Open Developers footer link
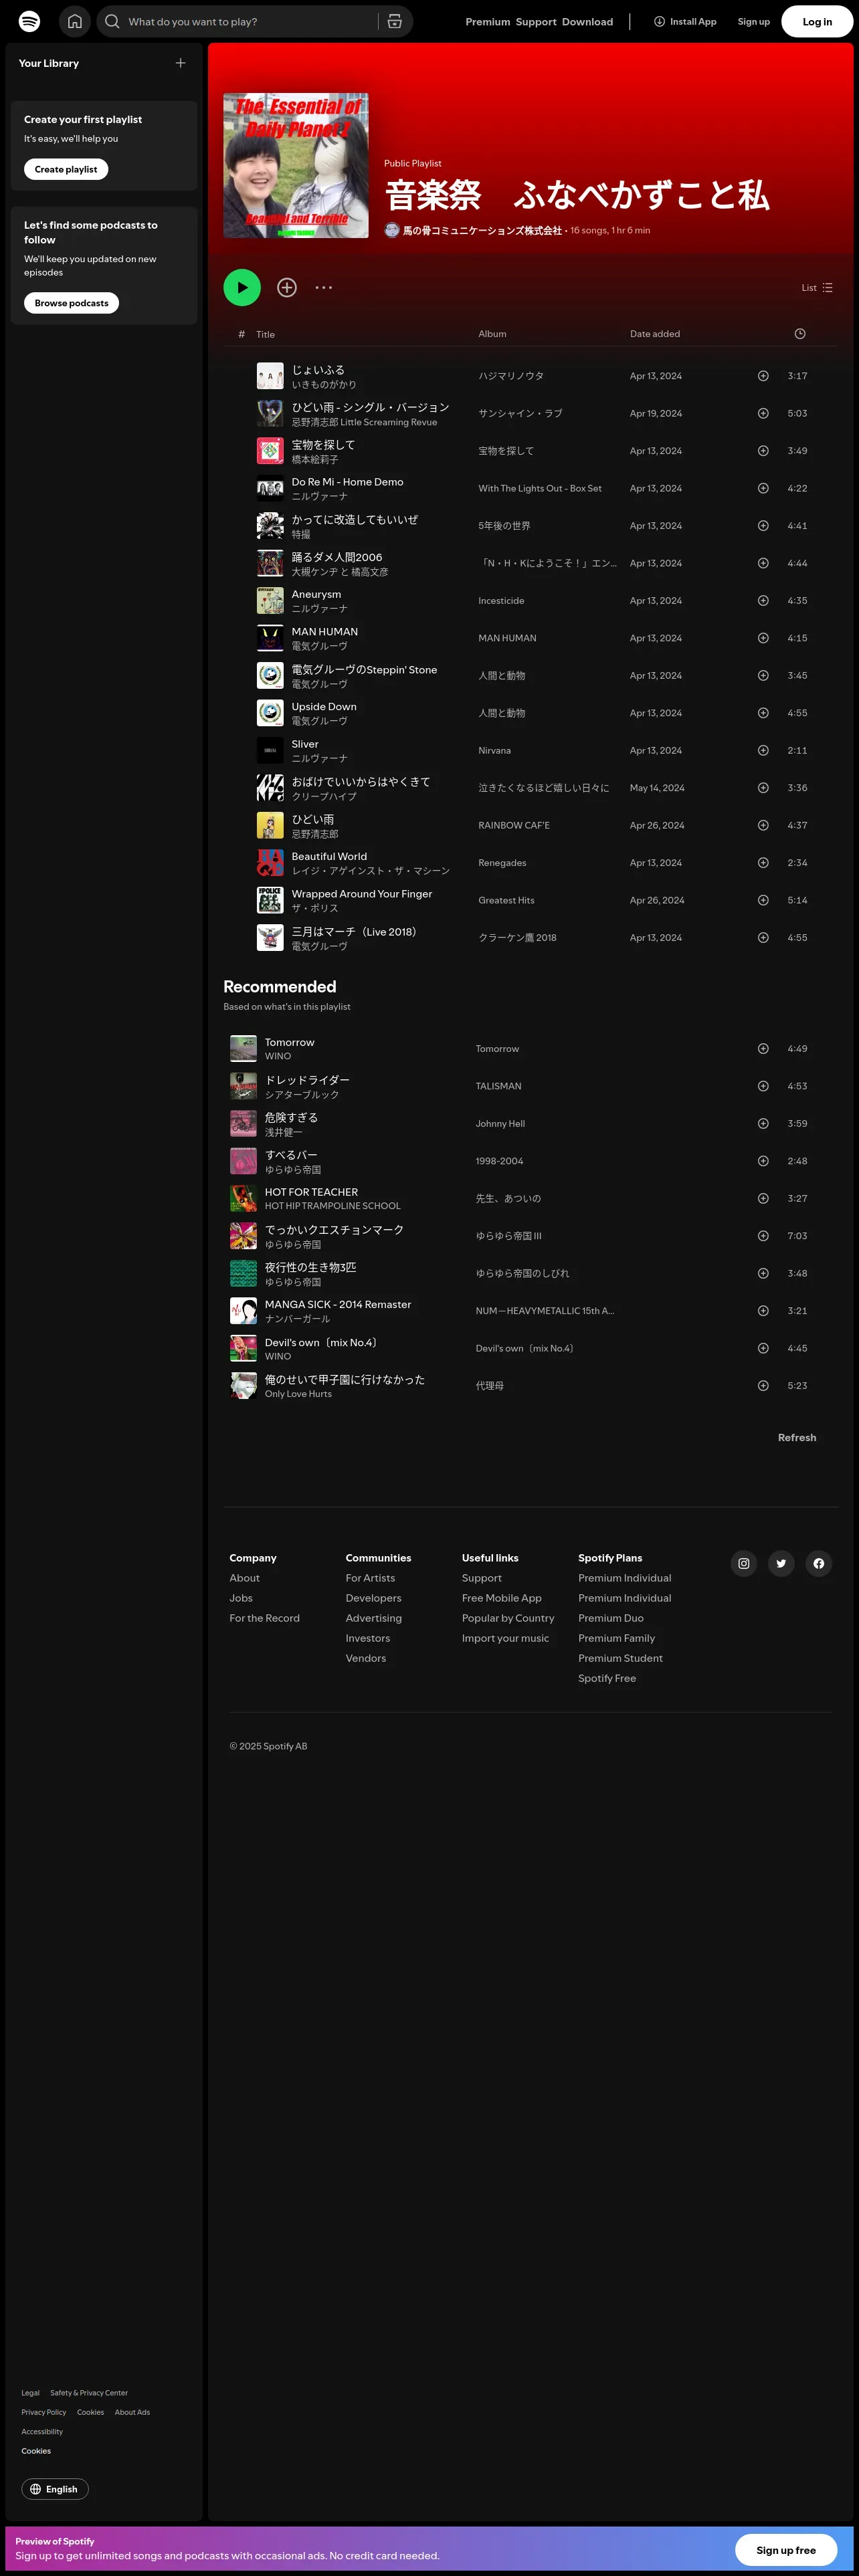 pos(373,1598)
